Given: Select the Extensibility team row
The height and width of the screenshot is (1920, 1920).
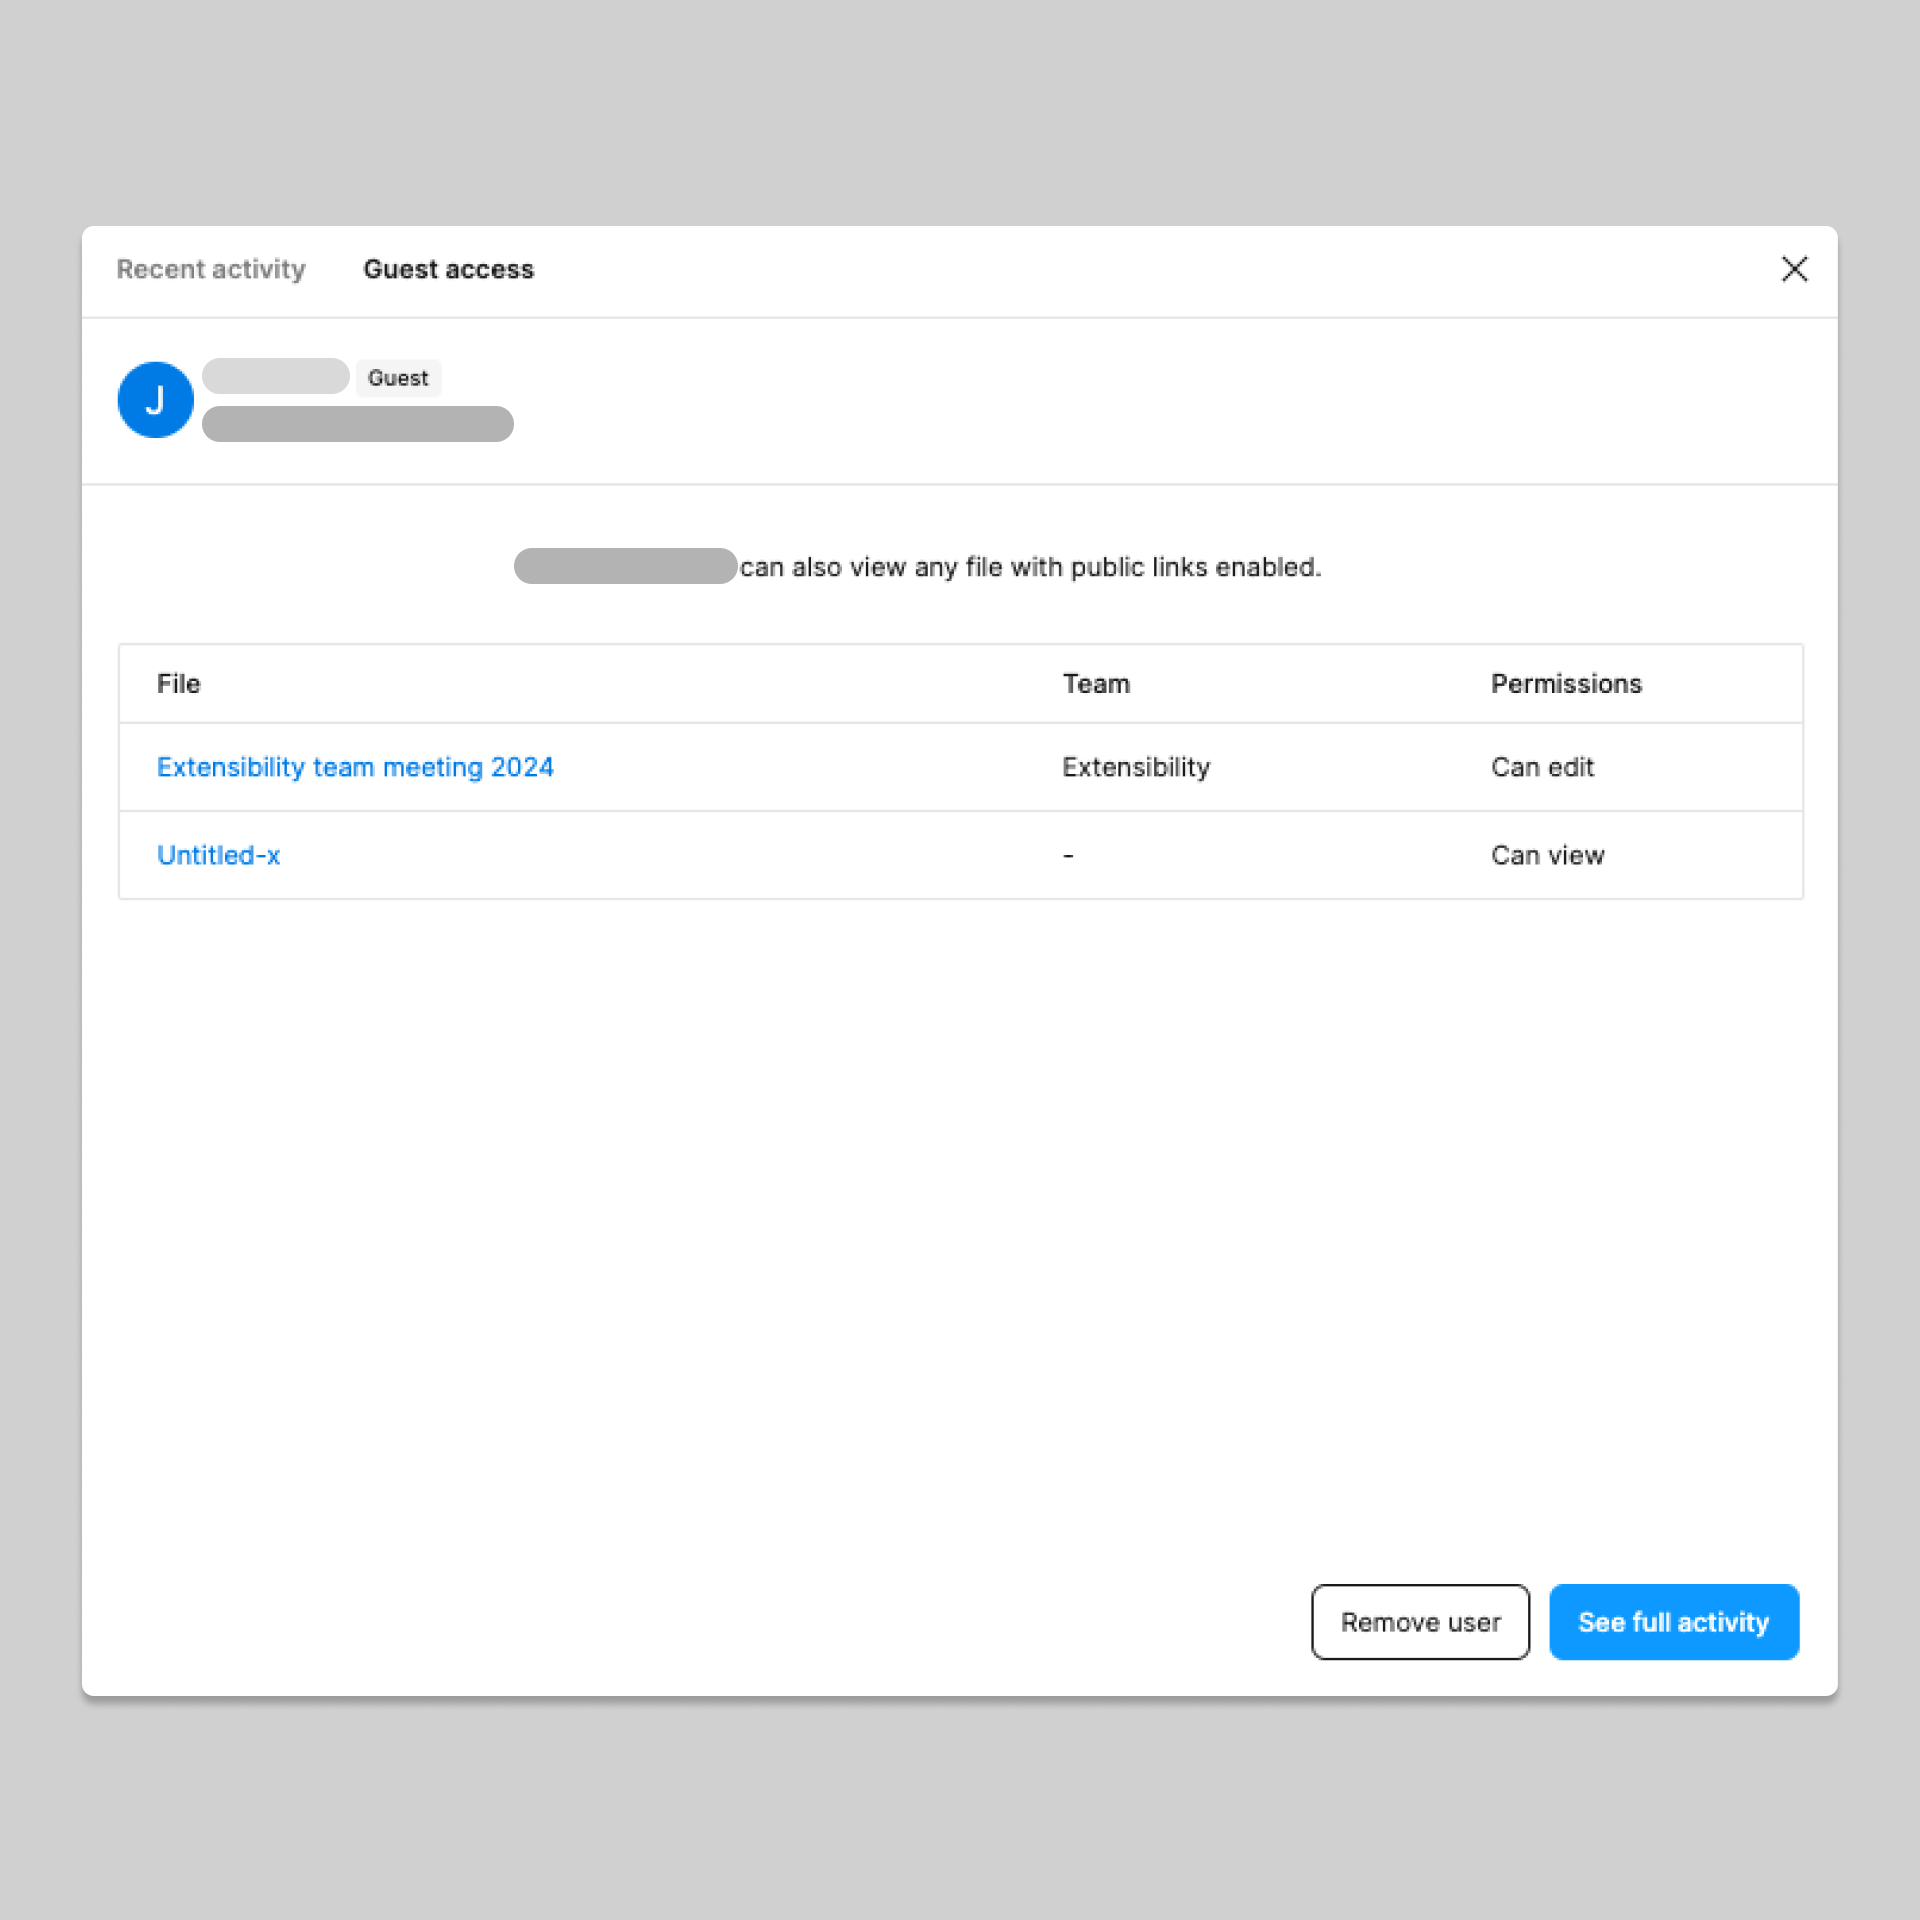Looking at the screenshot, I should coord(960,767).
